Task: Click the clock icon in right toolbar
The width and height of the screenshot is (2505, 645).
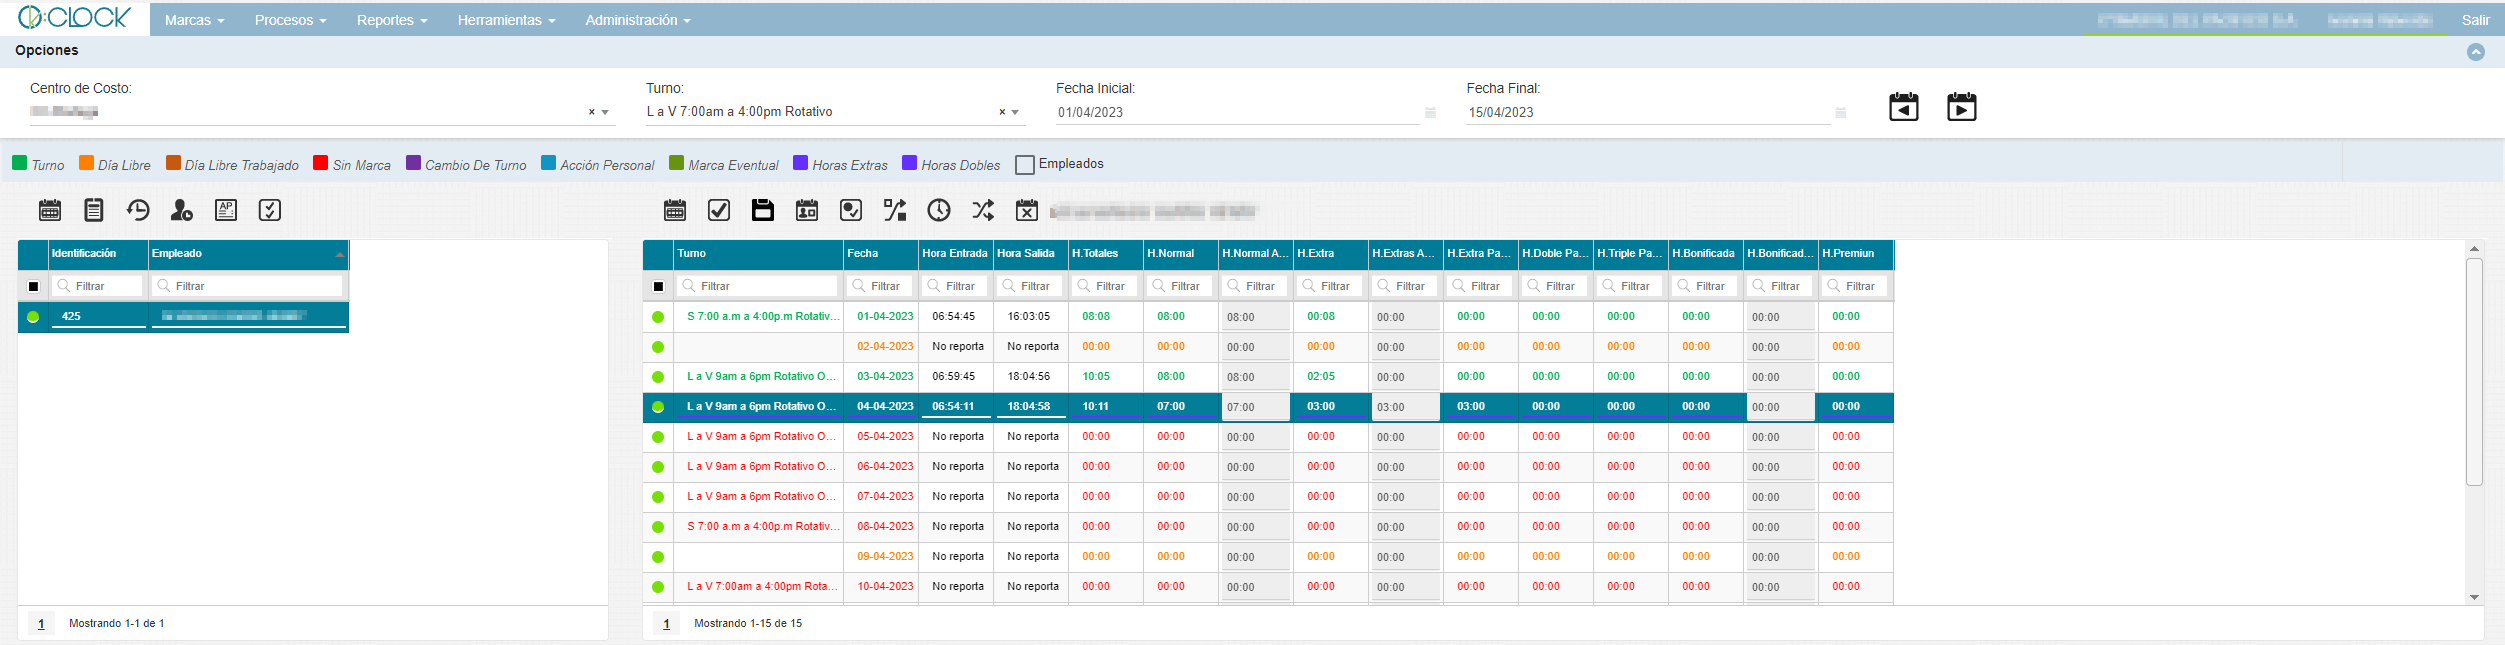Action: click(x=939, y=210)
